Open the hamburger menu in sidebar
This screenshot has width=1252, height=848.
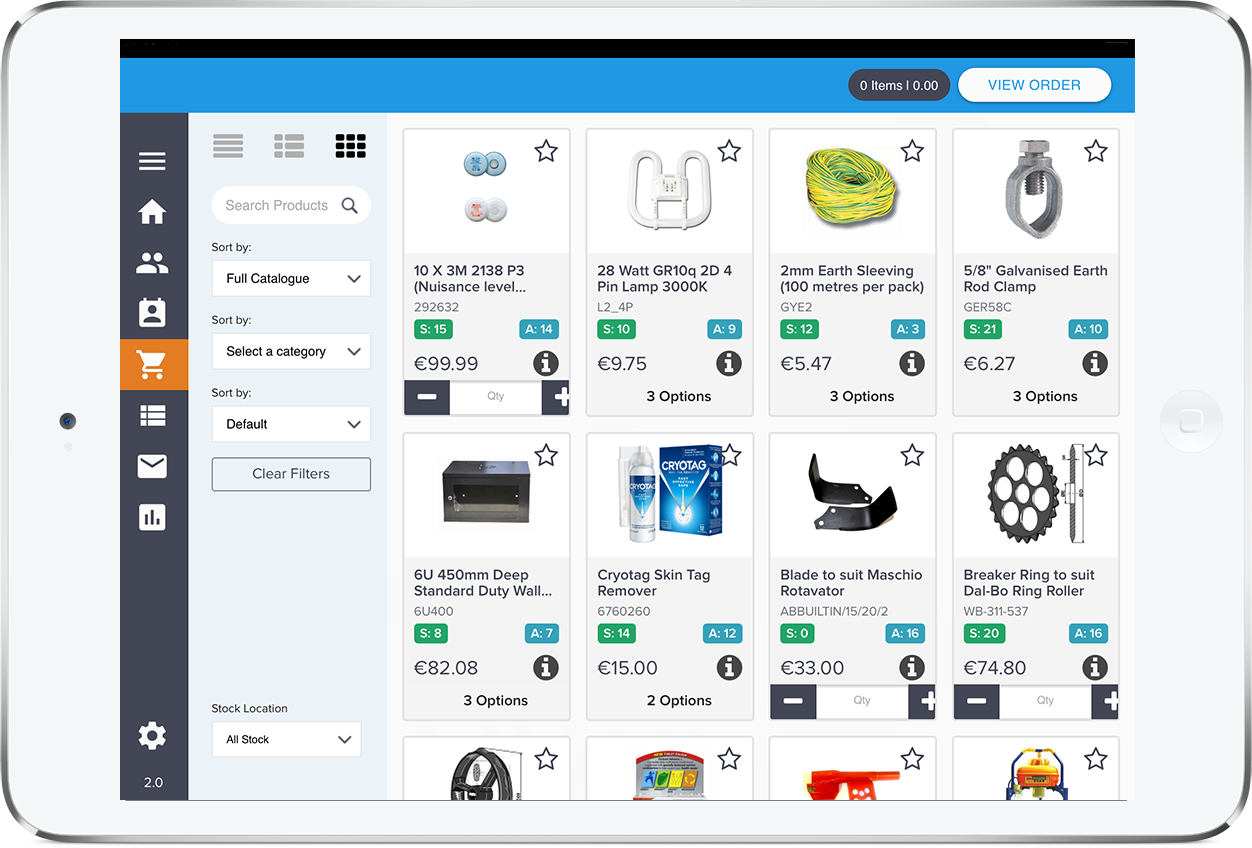152,161
